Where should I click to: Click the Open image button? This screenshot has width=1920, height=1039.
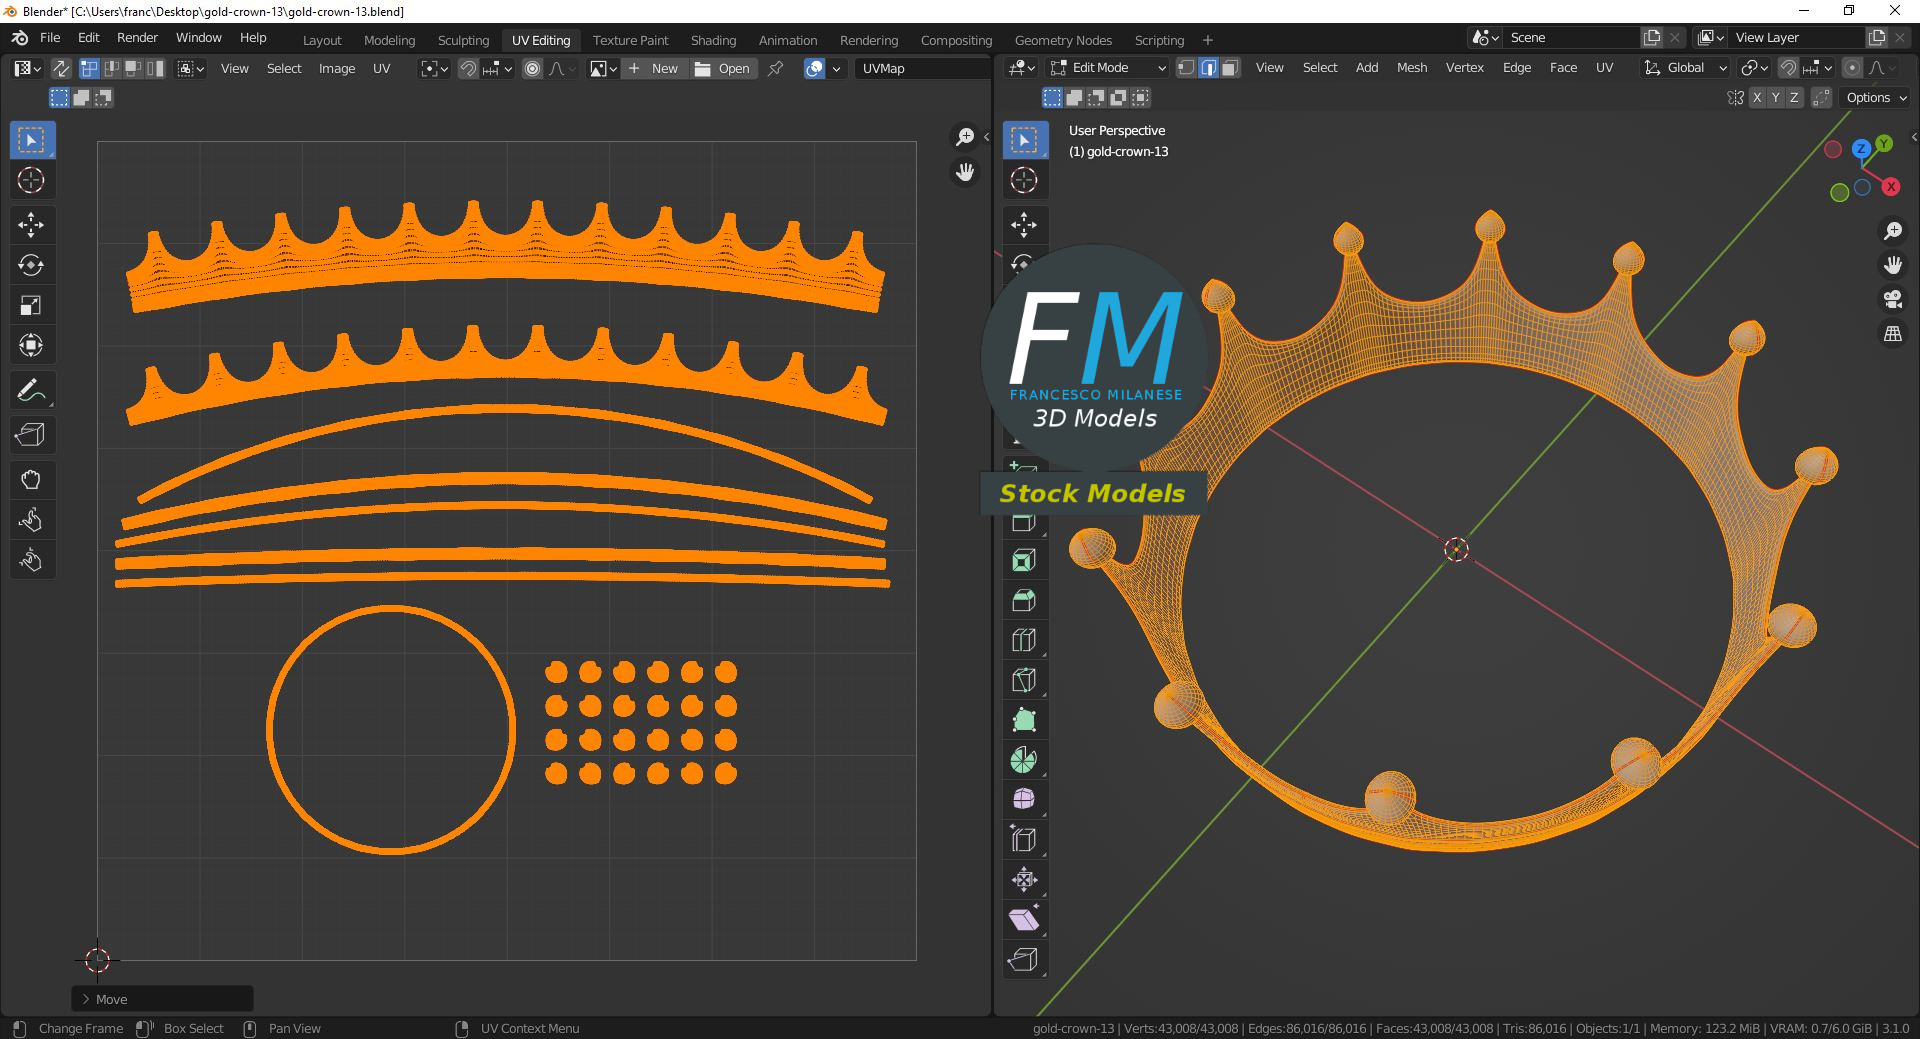[723, 68]
